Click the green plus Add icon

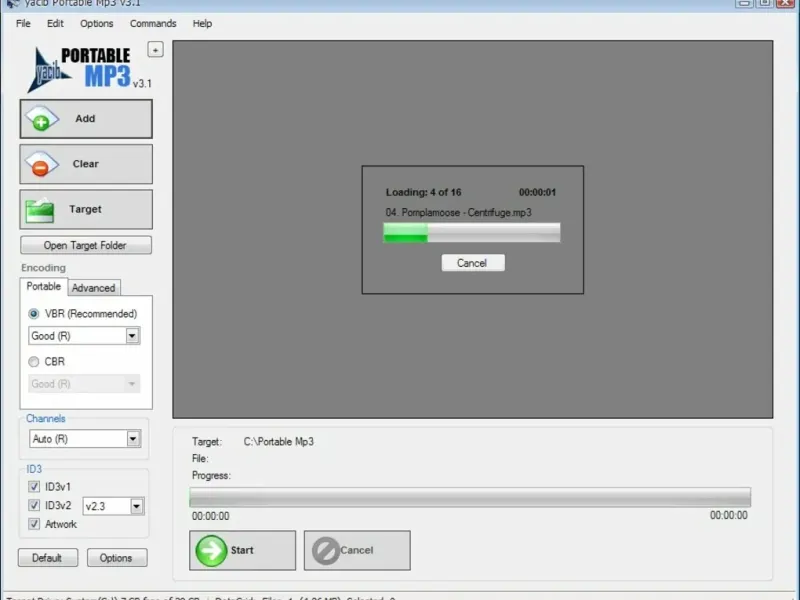coord(42,119)
